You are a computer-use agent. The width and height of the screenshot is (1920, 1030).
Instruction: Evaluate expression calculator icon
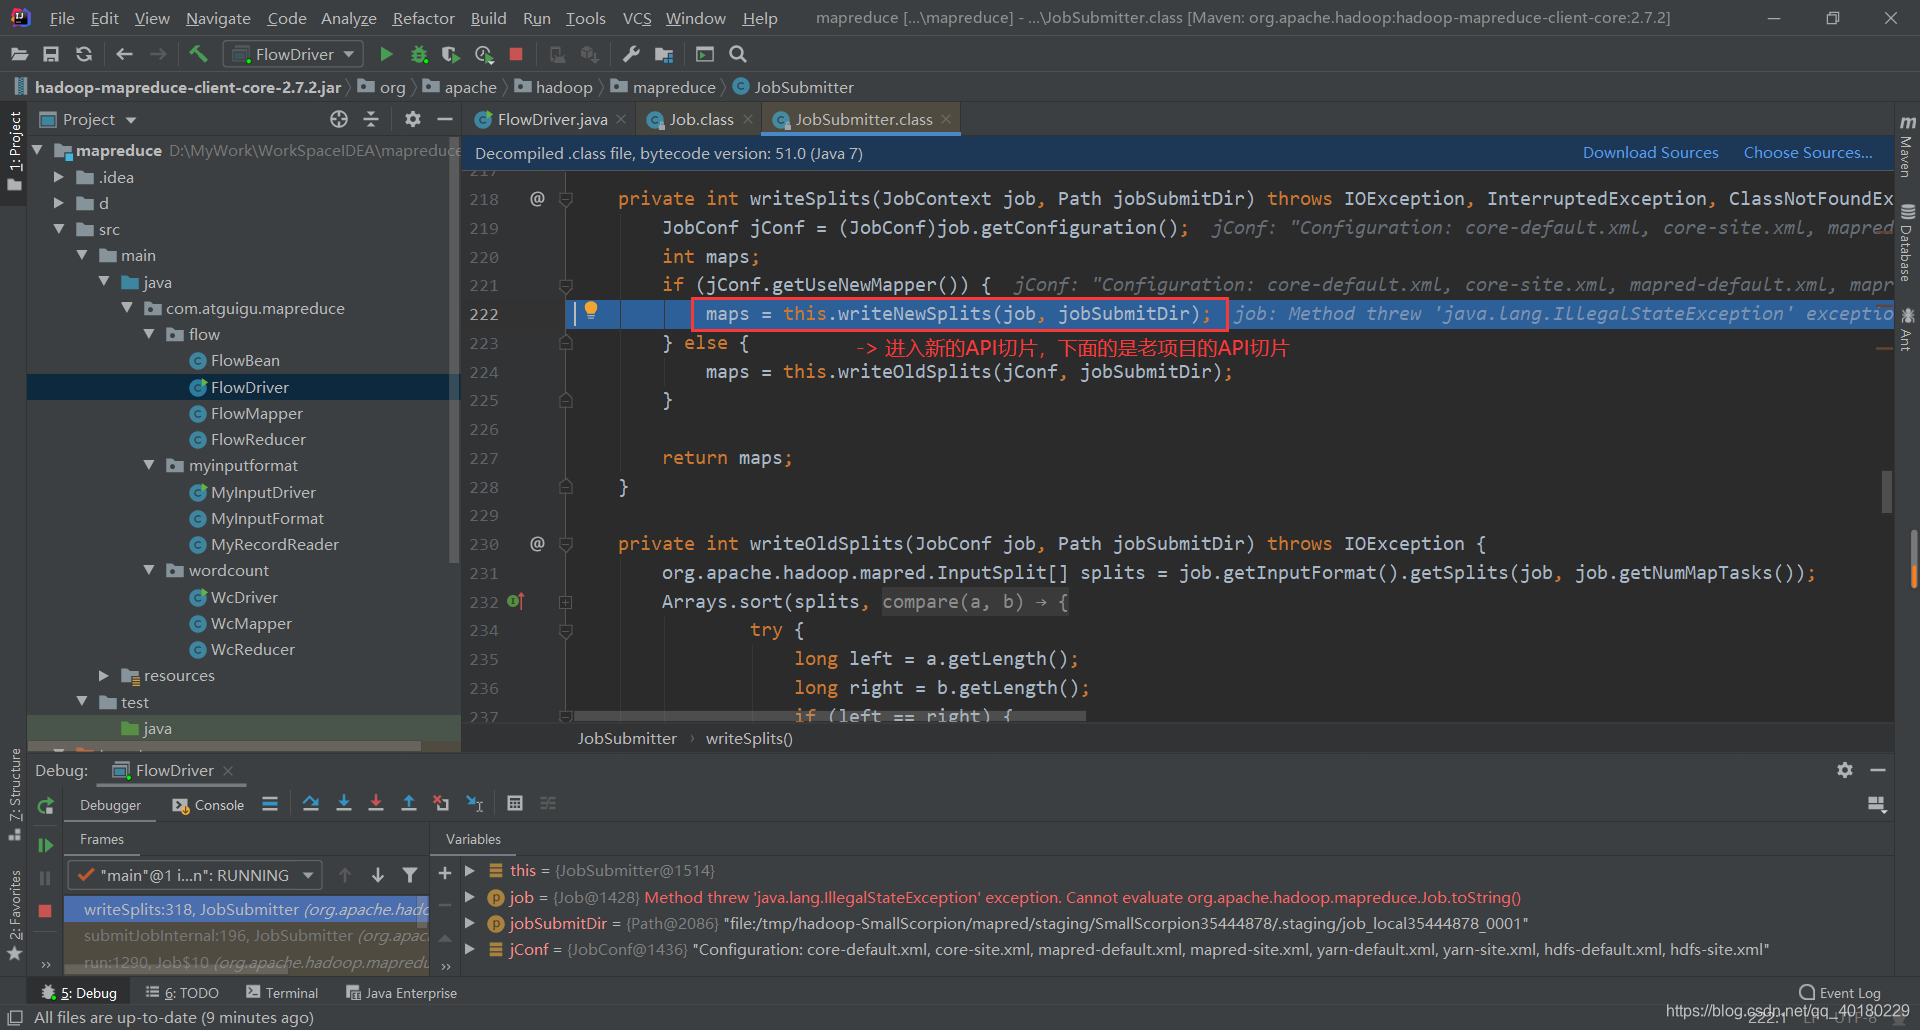click(515, 803)
